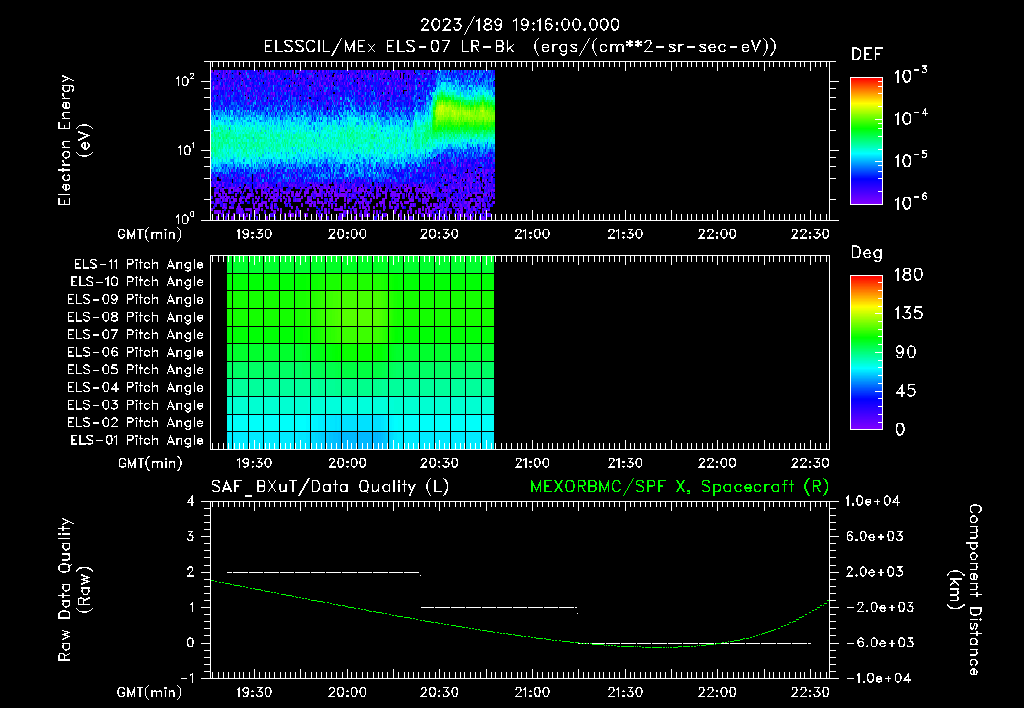Select the ELS-08 Pitch Angle row label
The height and width of the screenshot is (708, 1024).
point(135,317)
